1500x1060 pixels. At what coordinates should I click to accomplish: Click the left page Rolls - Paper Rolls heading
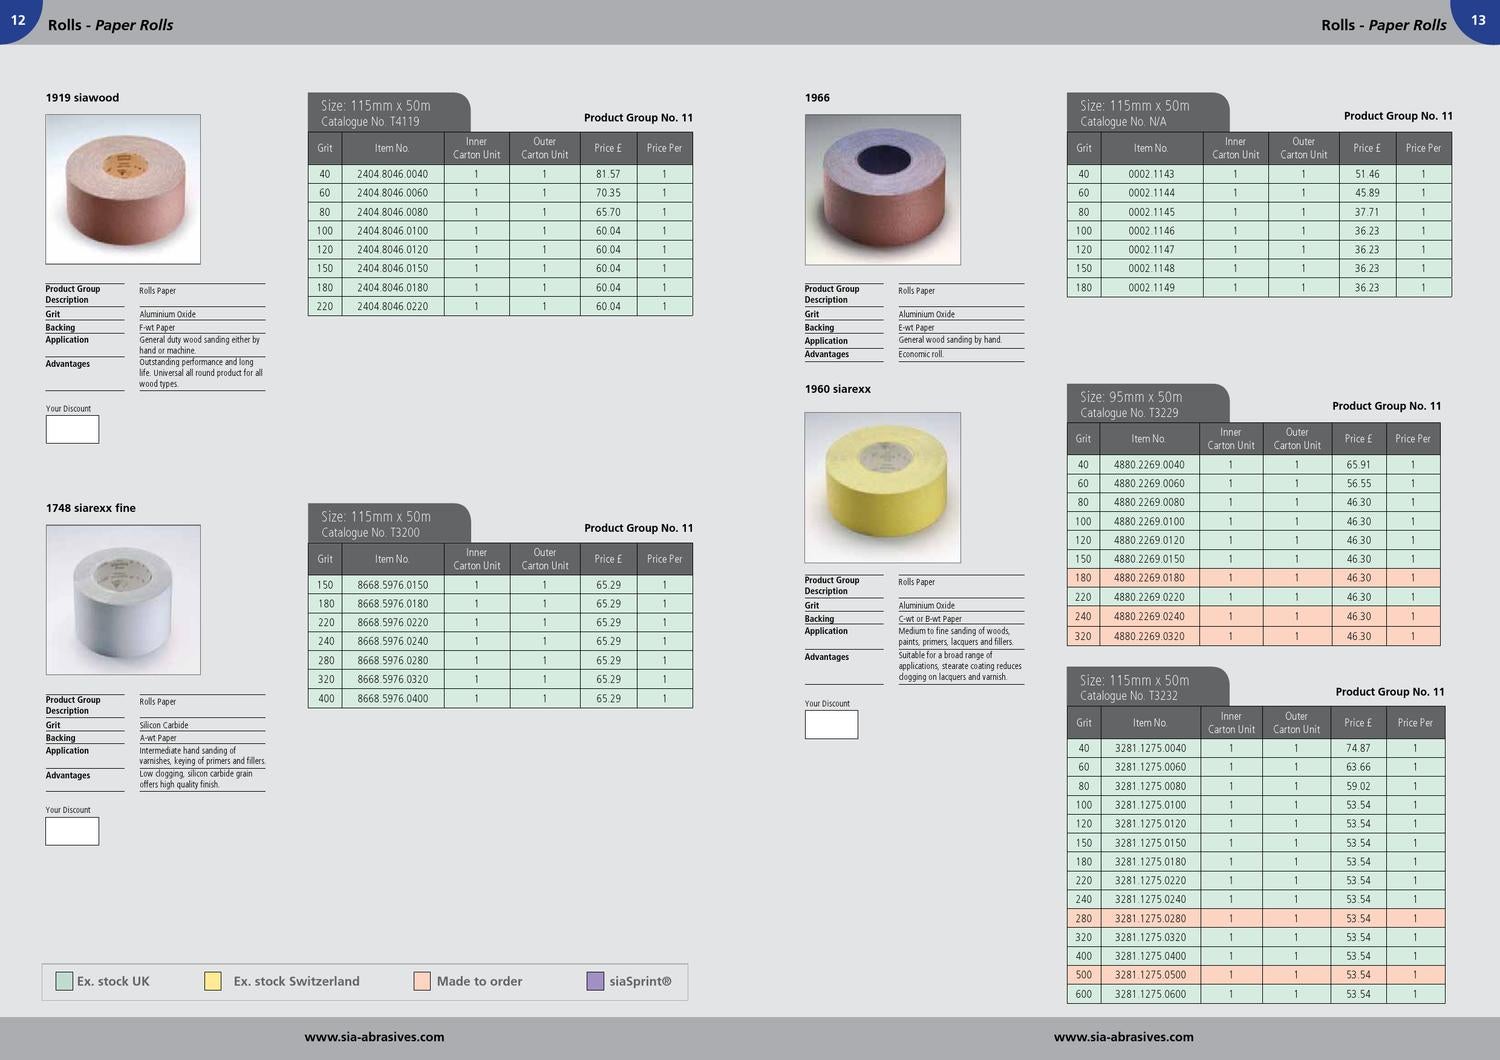point(110,25)
